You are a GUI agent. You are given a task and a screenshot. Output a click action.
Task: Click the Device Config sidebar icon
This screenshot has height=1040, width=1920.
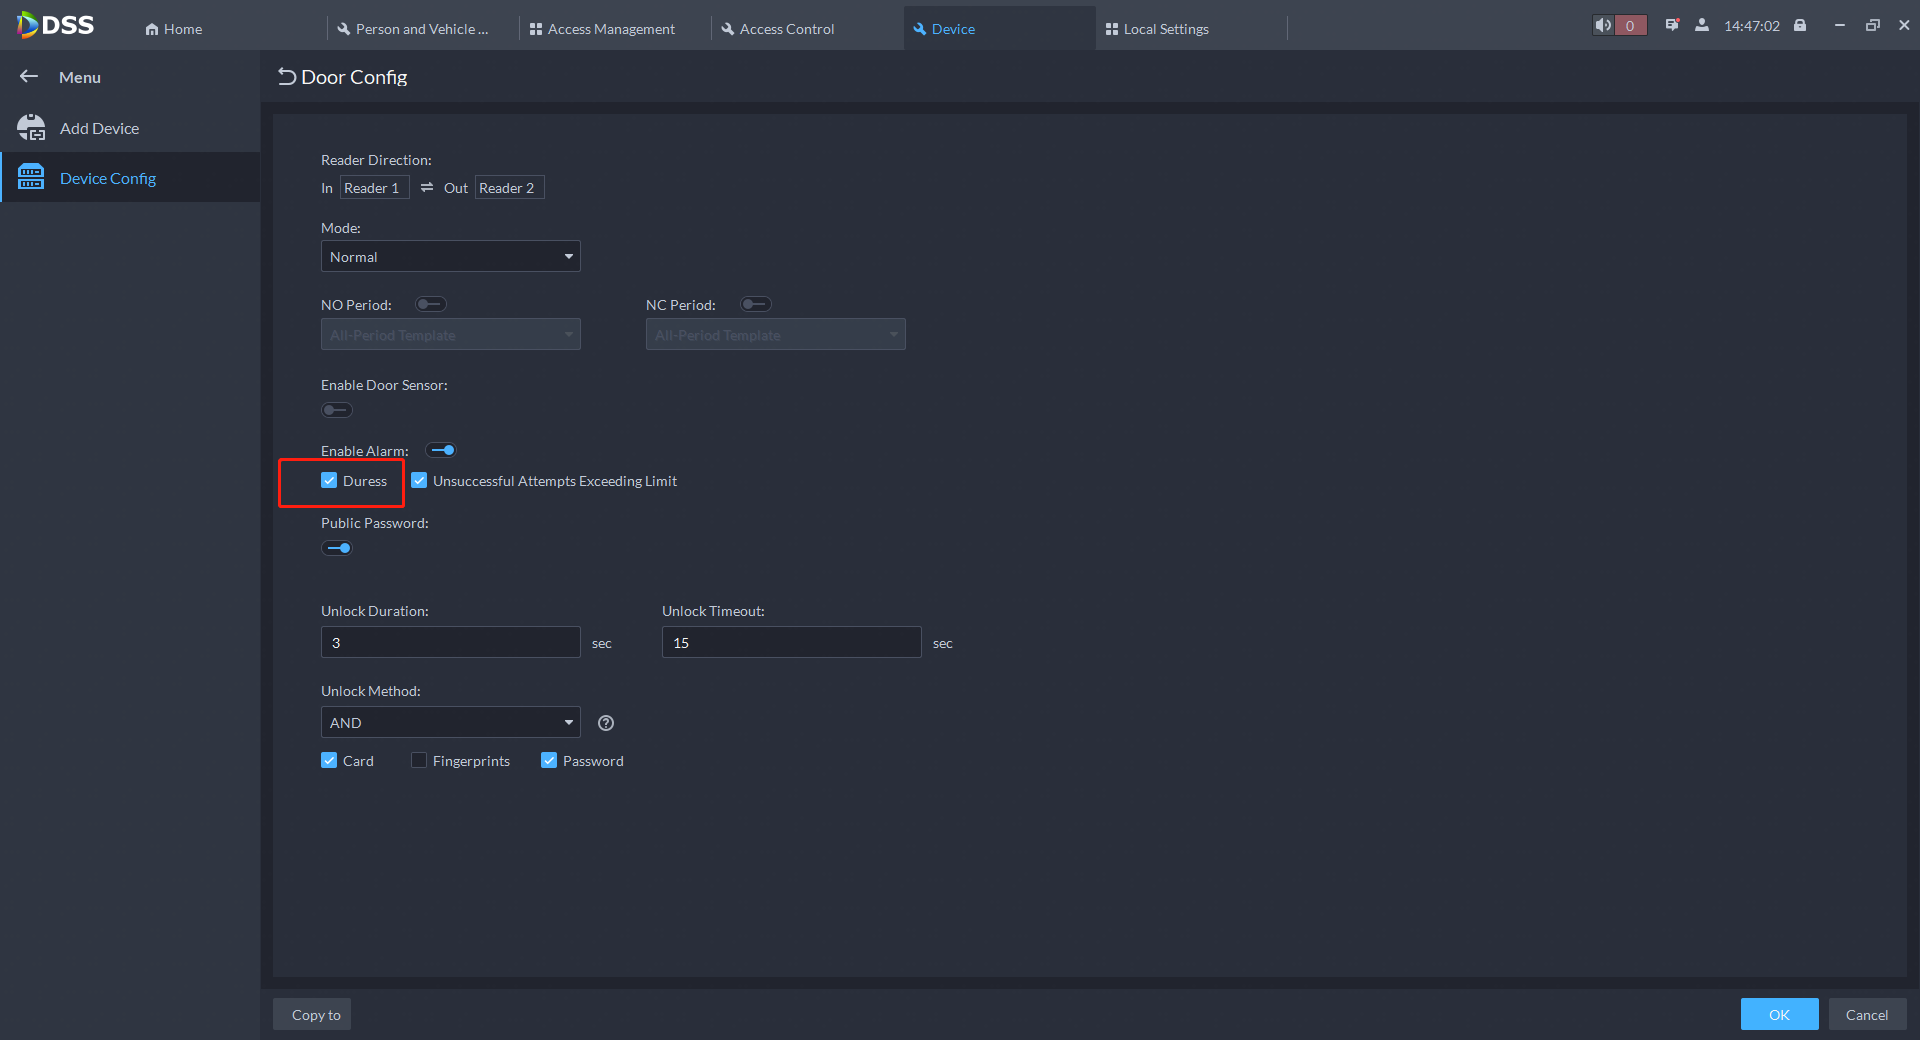[31, 177]
